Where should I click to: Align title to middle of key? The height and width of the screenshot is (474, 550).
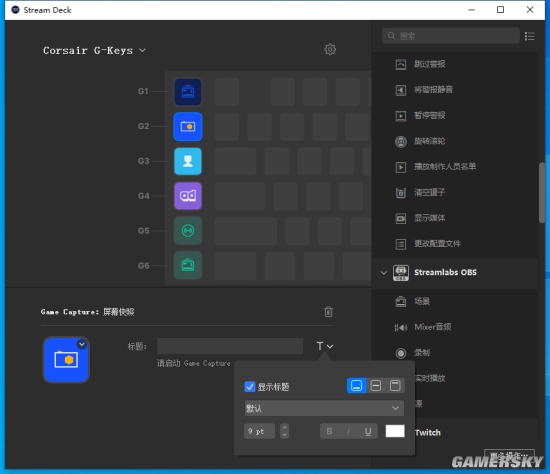click(376, 386)
